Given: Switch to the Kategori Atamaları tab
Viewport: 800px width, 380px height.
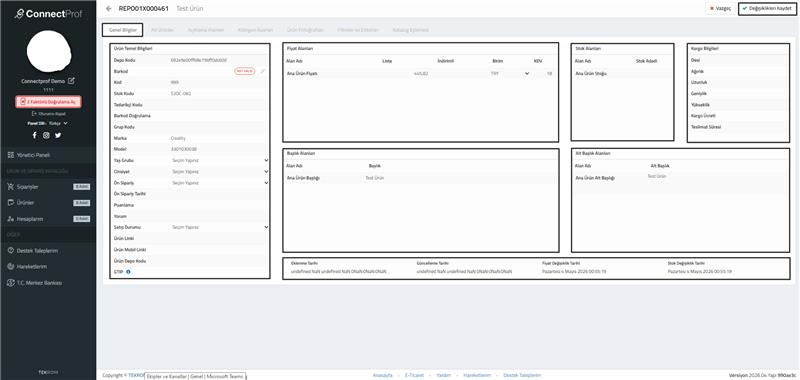Looking at the screenshot, I should click(255, 30).
